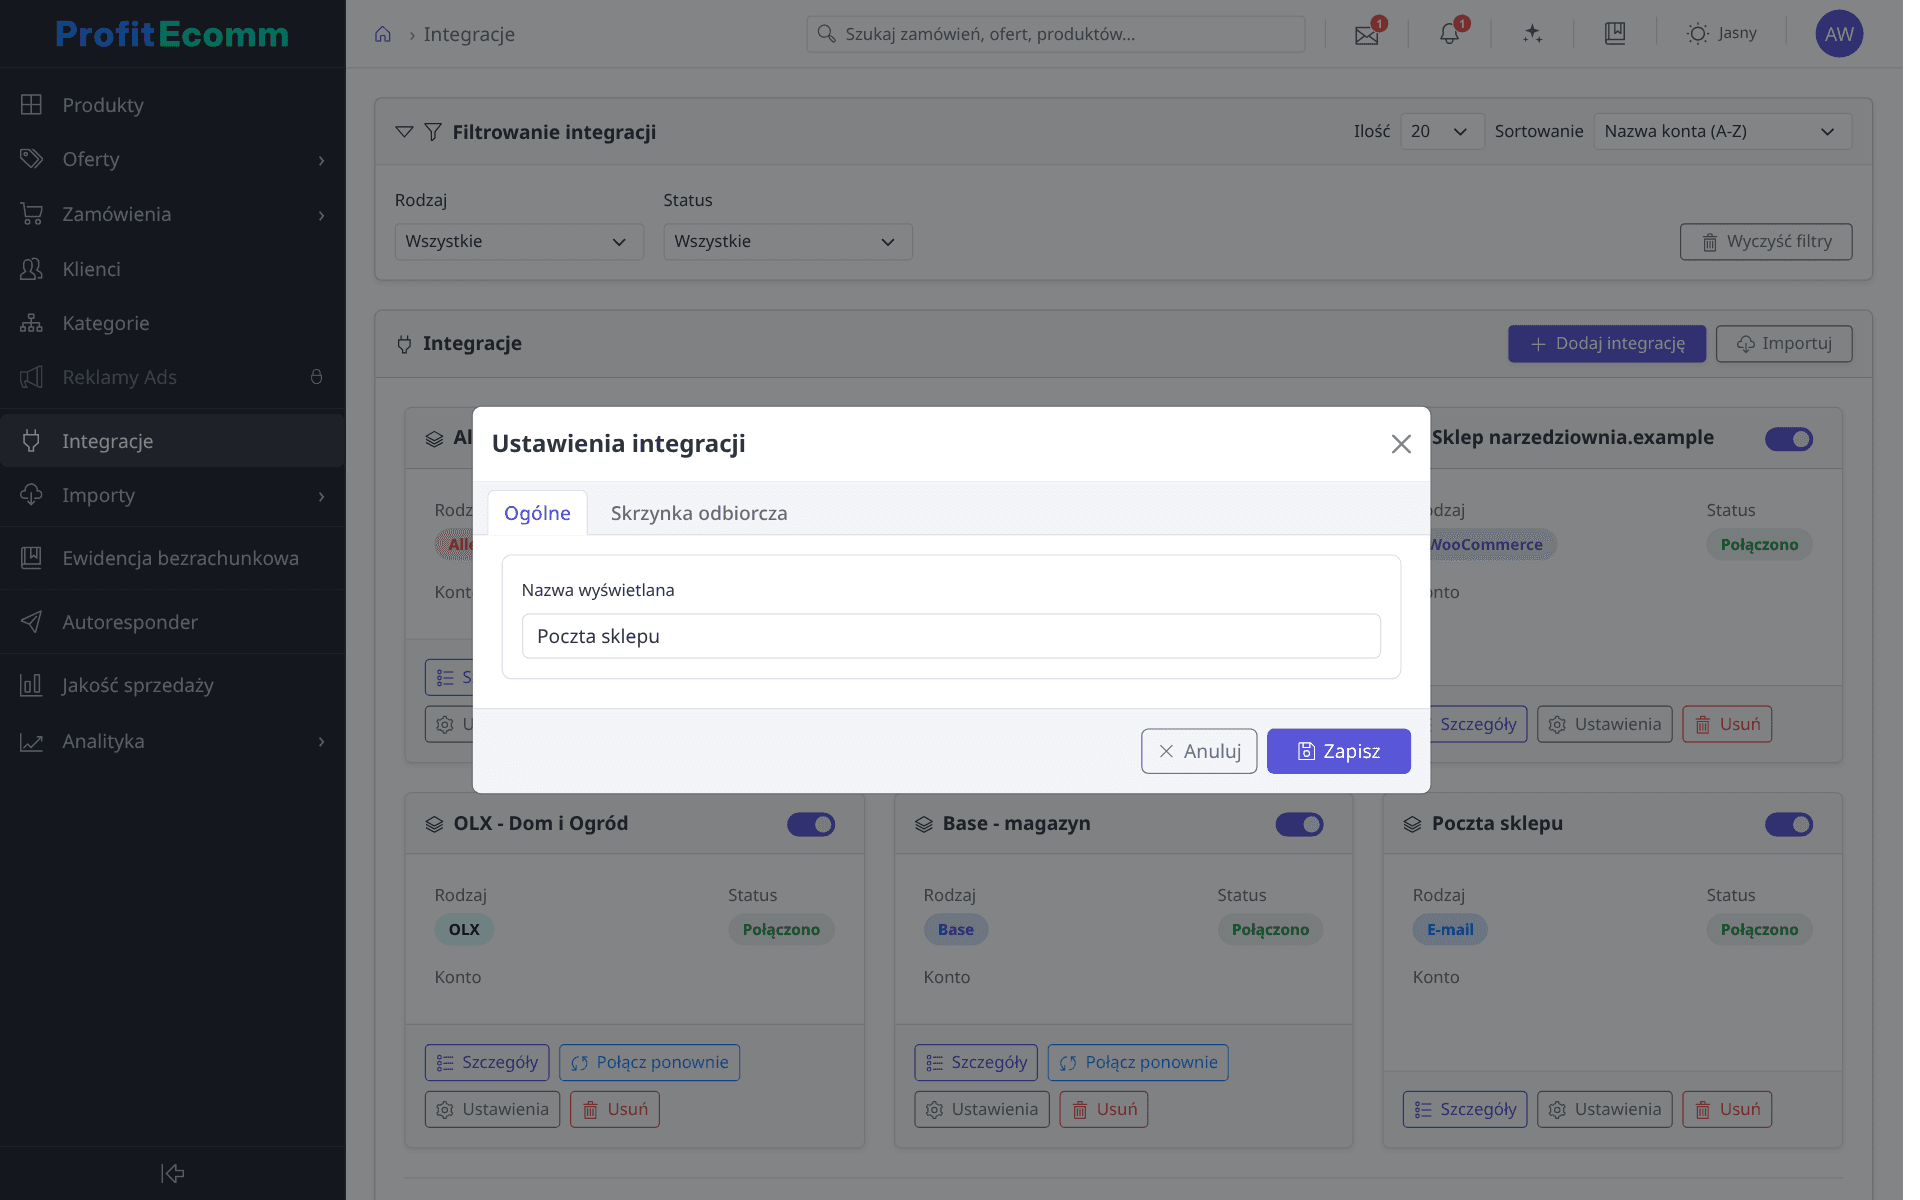Toggle Base - magazyn integration switch
The height and width of the screenshot is (1200, 1920).
1299,824
